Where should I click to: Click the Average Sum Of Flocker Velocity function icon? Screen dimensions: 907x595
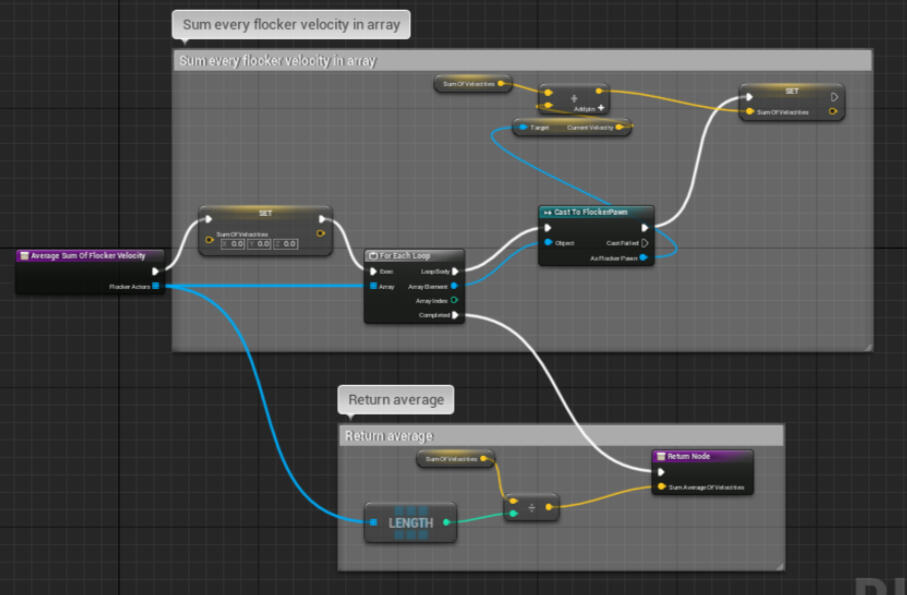click(x=24, y=255)
